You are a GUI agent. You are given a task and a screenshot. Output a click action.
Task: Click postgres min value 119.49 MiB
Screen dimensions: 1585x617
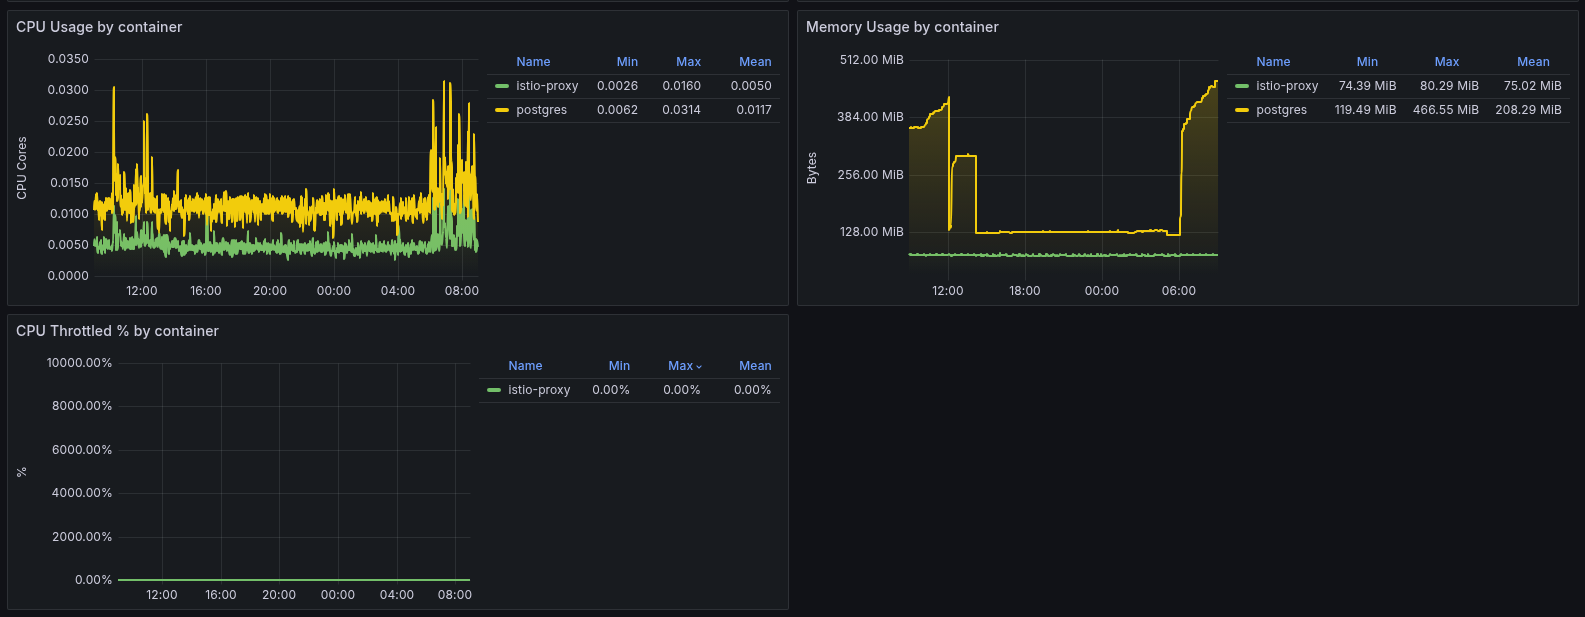(x=1365, y=110)
